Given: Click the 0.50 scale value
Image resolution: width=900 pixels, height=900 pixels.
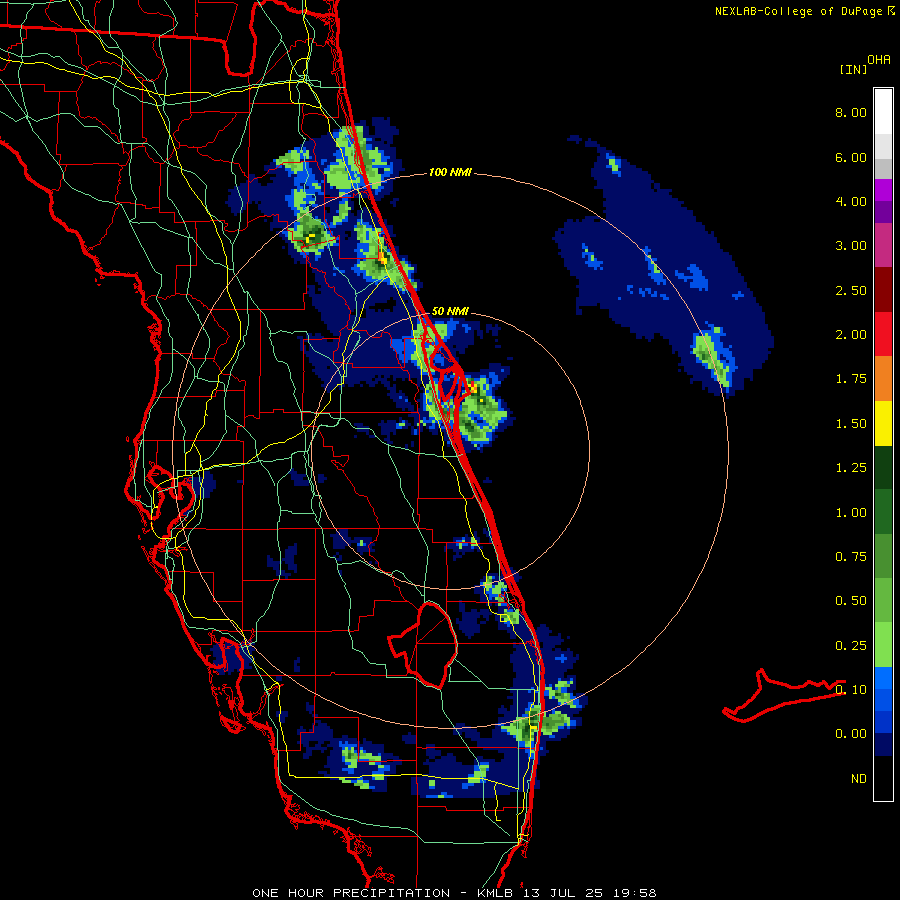Looking at the screenshot, I should click(851, 601).
